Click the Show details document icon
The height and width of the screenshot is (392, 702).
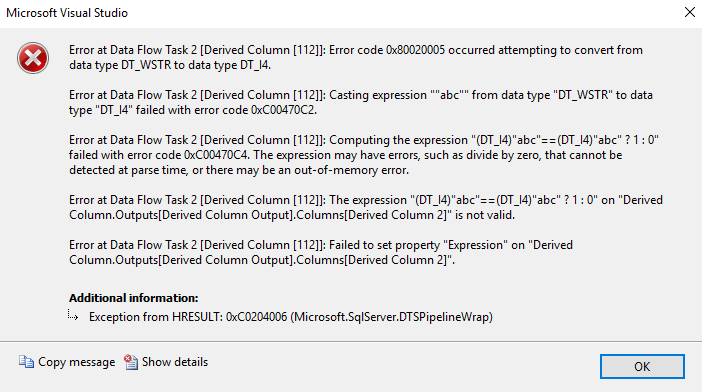click(131, 362)
